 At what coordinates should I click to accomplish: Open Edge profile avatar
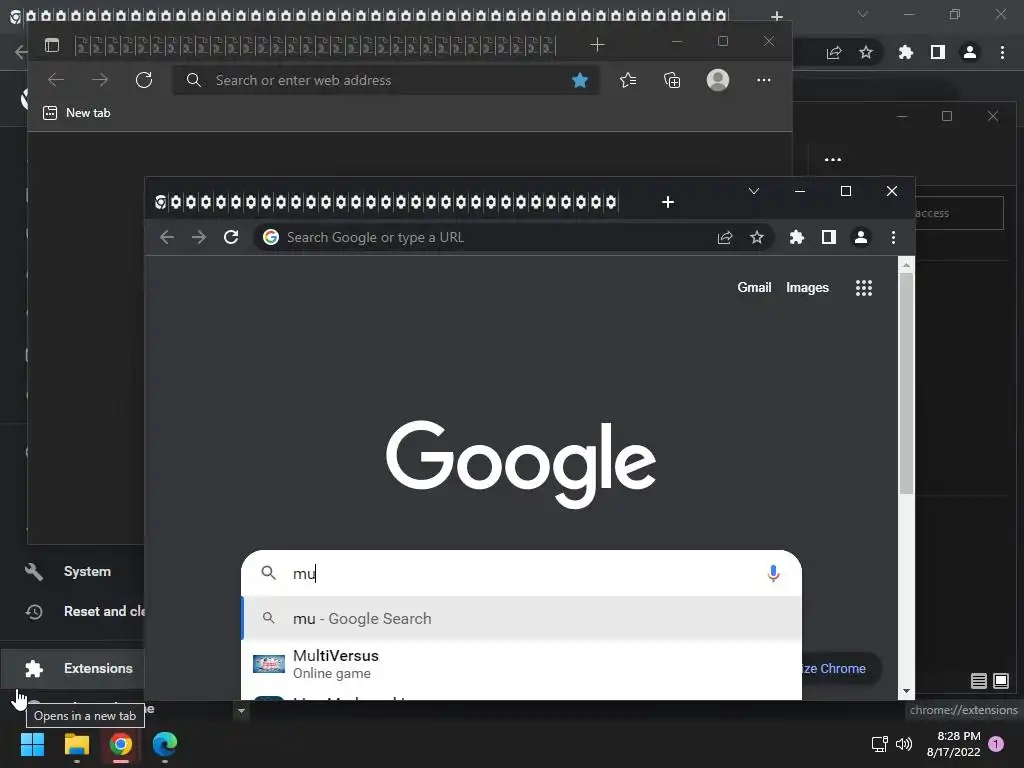click(x=718, y=80)
